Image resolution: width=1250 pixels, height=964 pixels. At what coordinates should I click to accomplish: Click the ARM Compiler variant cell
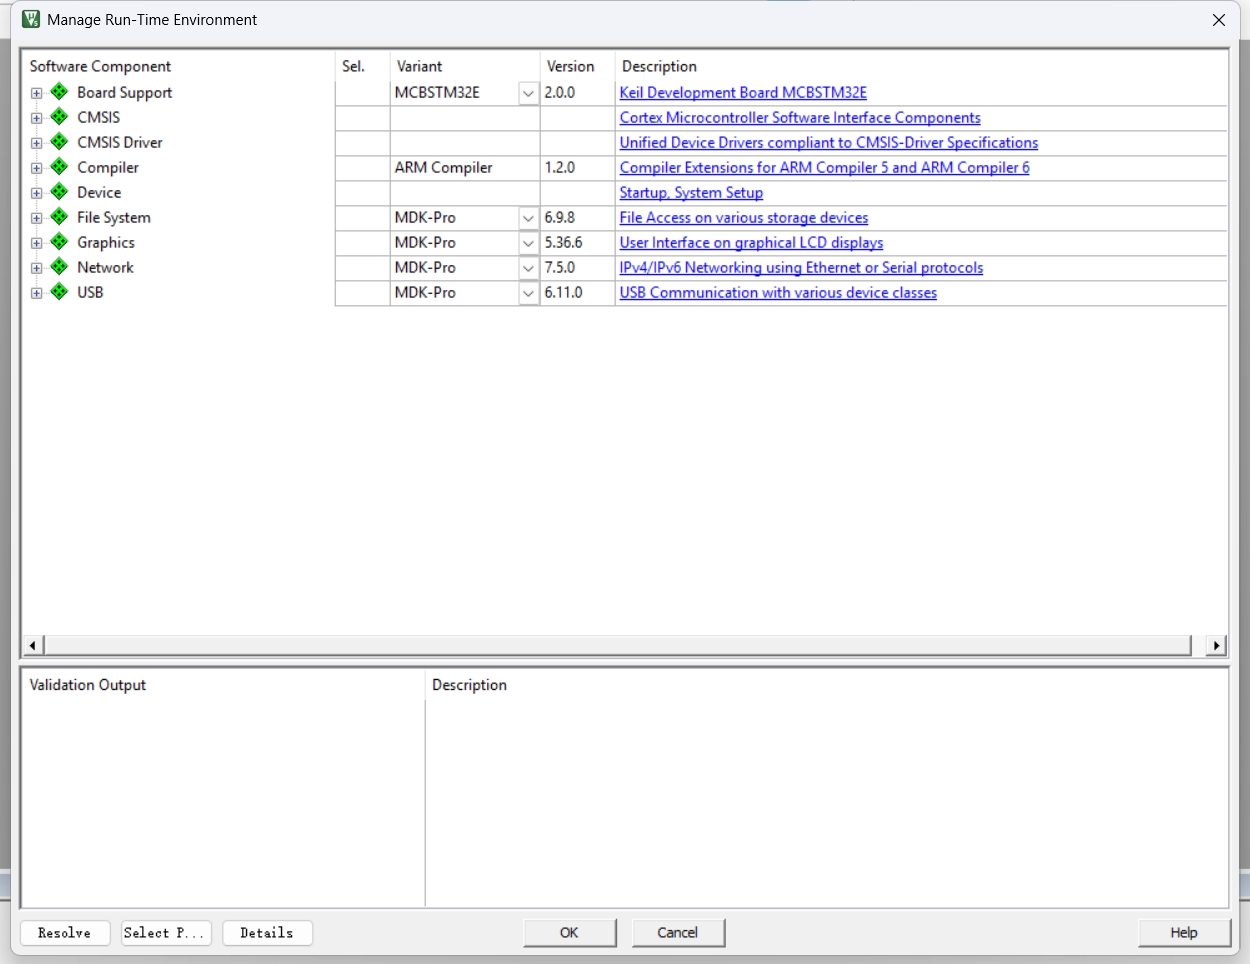(x=465, y=167)
